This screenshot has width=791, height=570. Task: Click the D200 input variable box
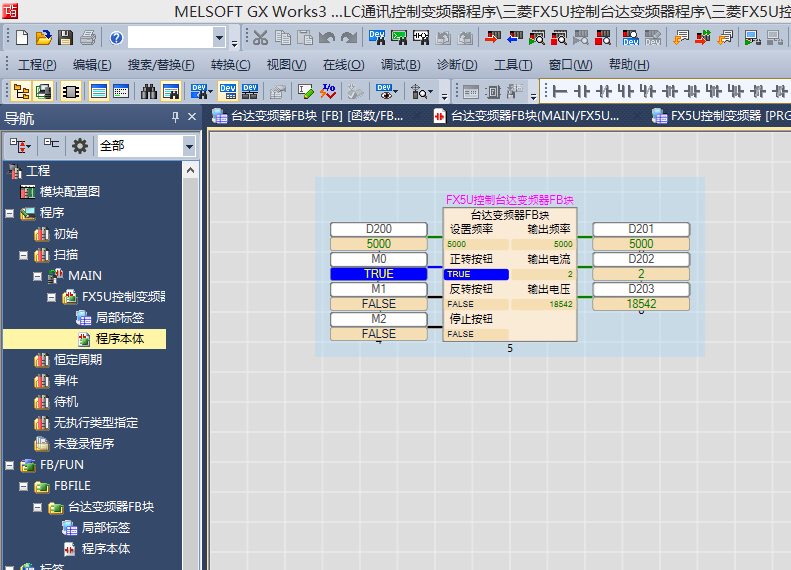pyautogui.click(x=379, y=229)
